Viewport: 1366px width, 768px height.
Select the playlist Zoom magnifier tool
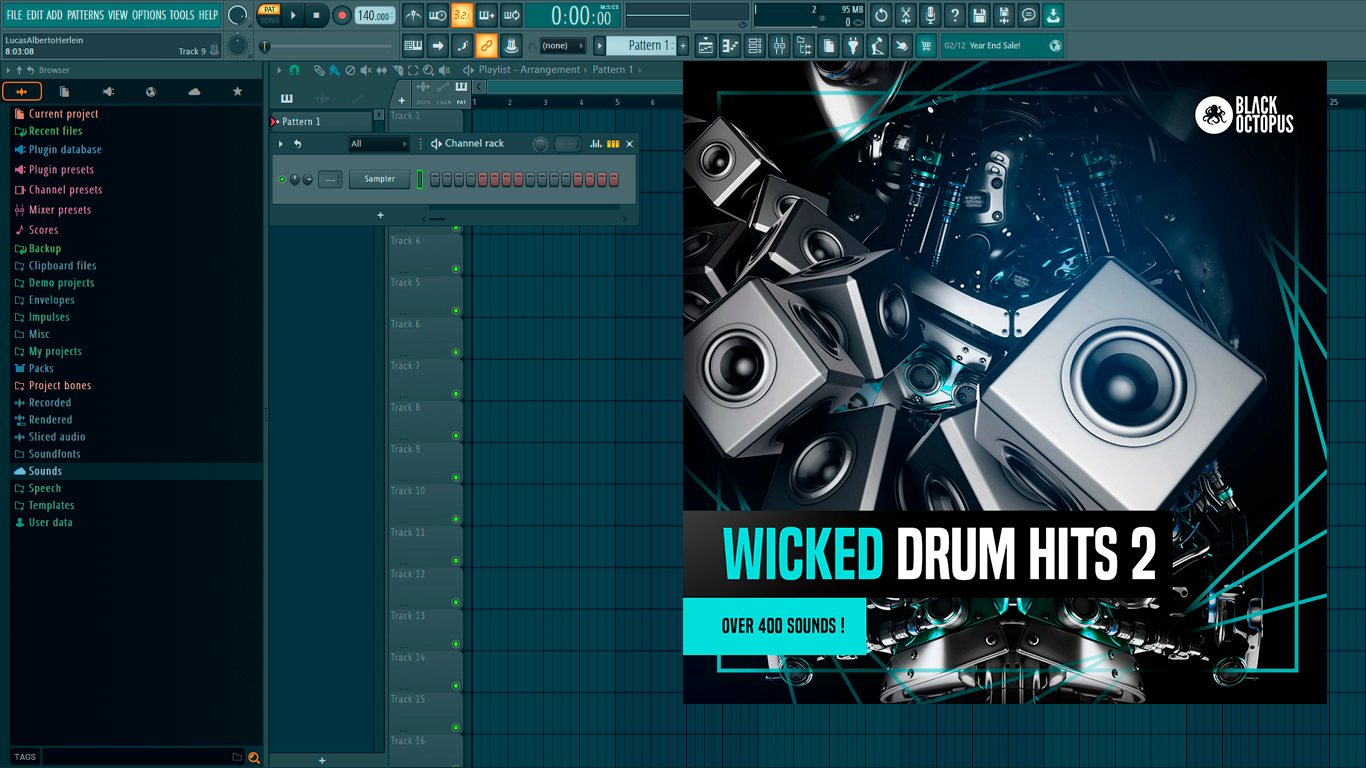pos(428,70)
